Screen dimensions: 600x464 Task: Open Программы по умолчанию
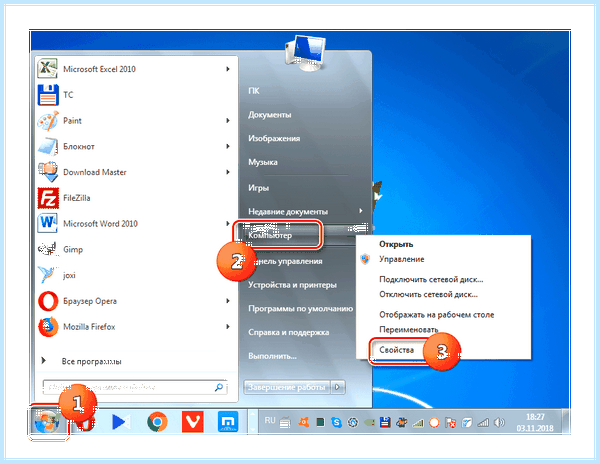coord(300,308)
